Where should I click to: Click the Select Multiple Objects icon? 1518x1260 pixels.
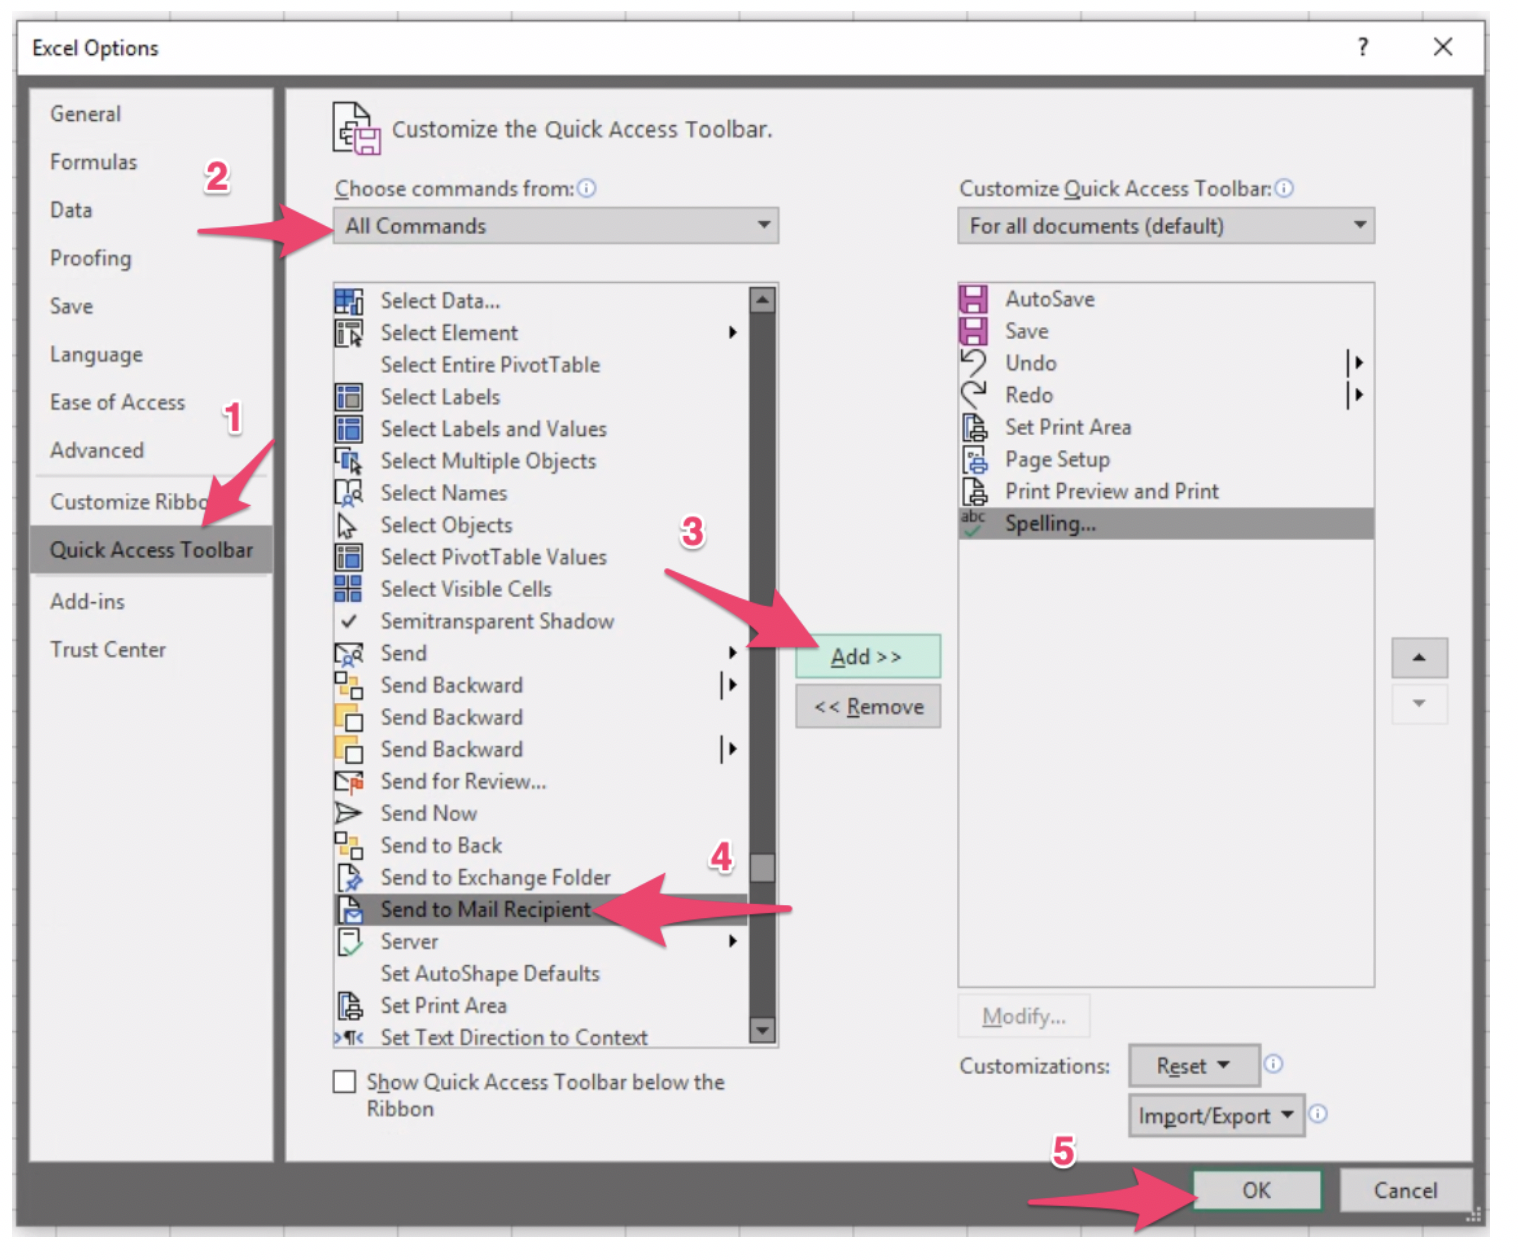click(348, 461)
